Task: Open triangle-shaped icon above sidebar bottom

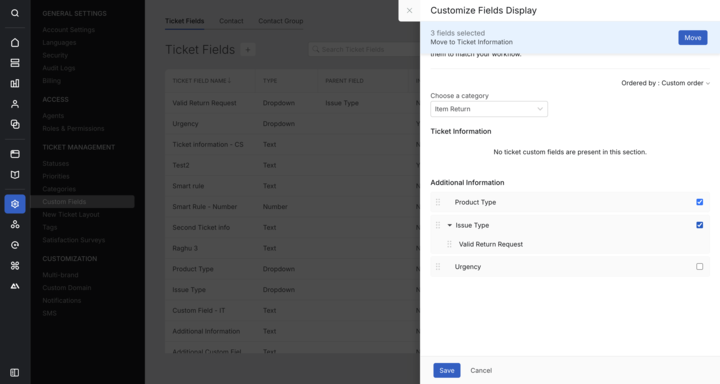Action: (x=15, y=286)
